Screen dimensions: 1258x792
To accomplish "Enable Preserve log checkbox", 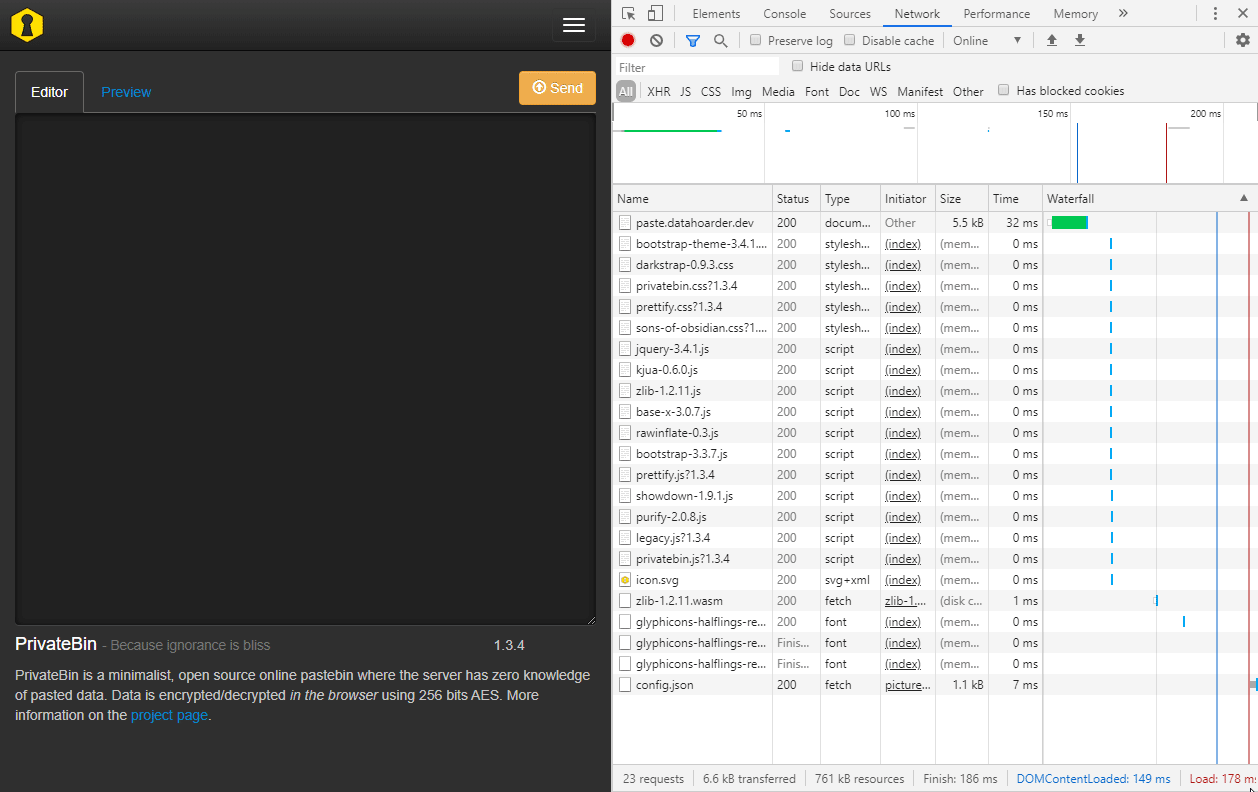I will pyautogui.click(x=756, y=40).
